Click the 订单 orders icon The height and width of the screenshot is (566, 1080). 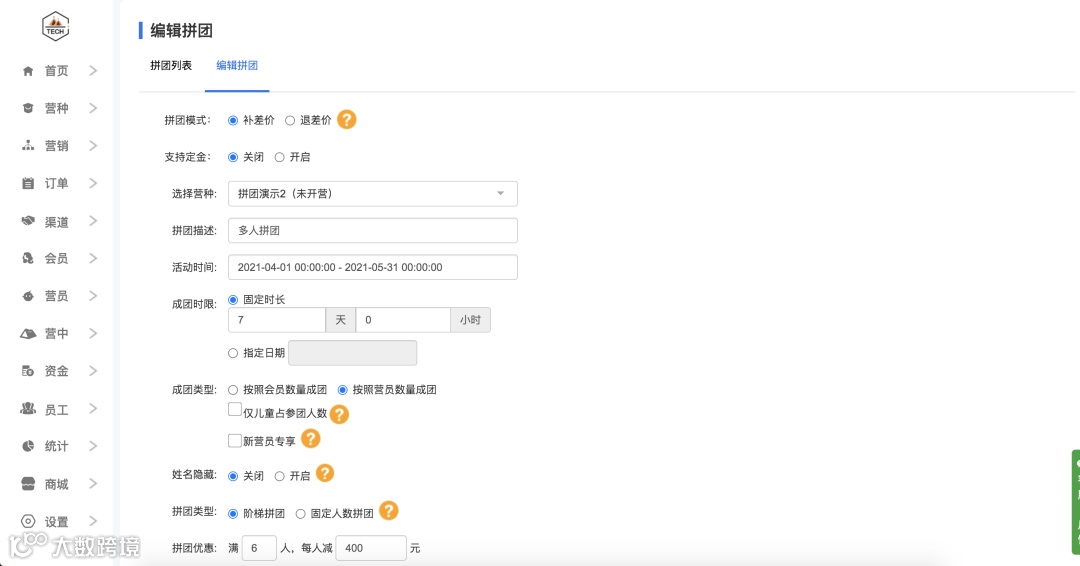[x=28, y=183]
